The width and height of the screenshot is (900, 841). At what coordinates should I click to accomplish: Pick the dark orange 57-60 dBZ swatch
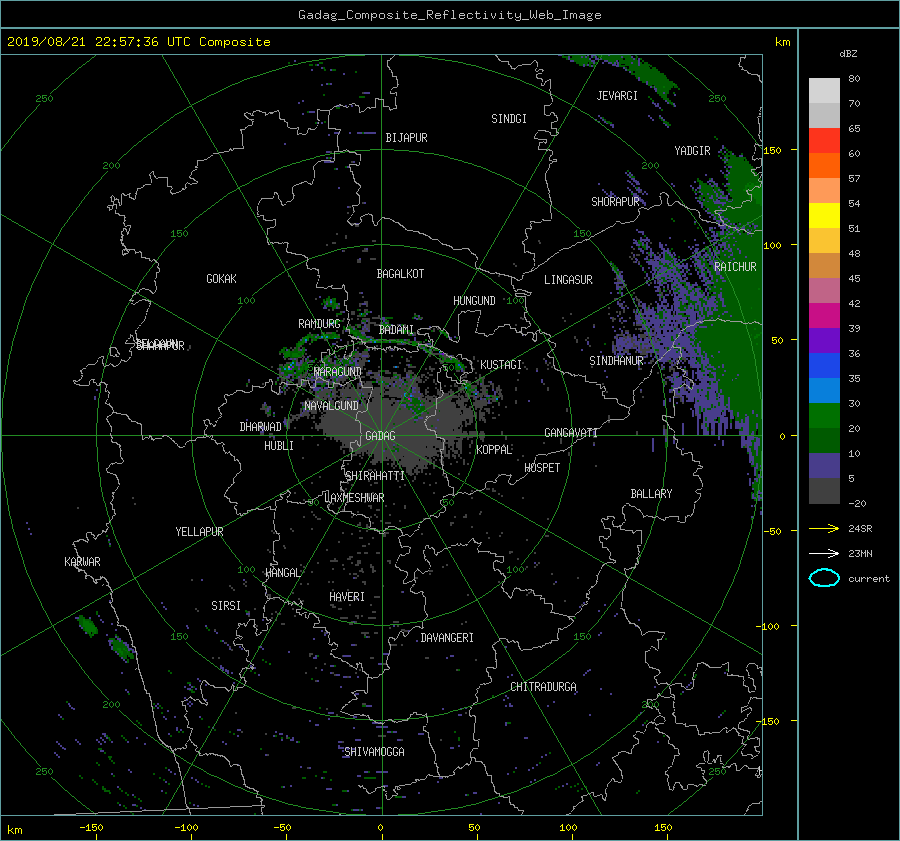[x=824, y=166]
